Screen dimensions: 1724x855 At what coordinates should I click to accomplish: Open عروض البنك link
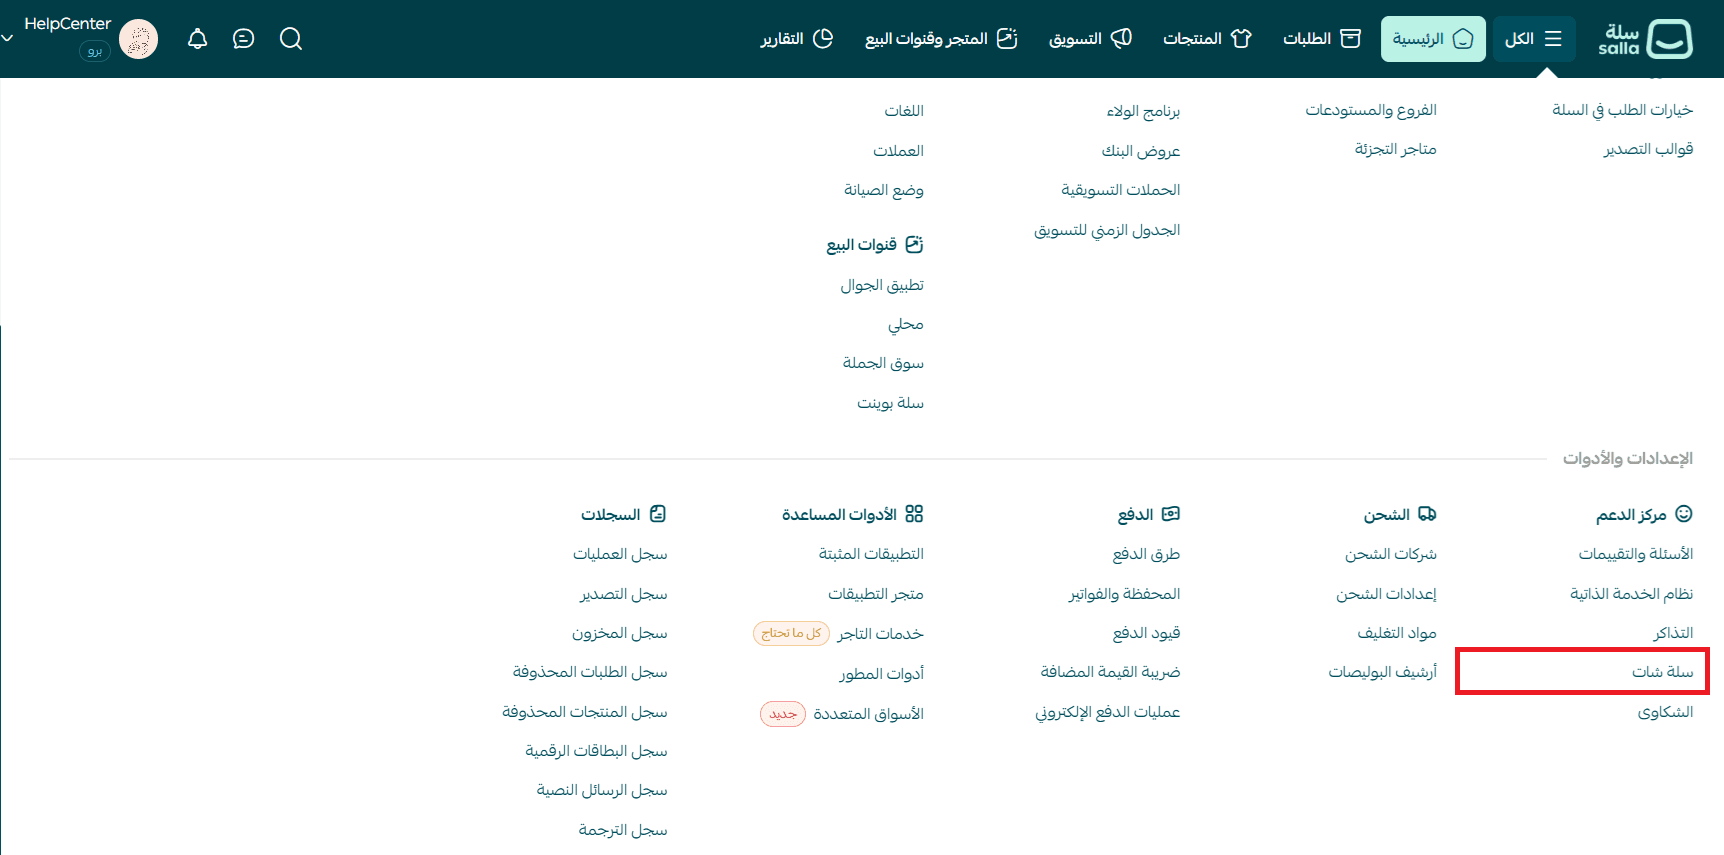pos(1141,151)
